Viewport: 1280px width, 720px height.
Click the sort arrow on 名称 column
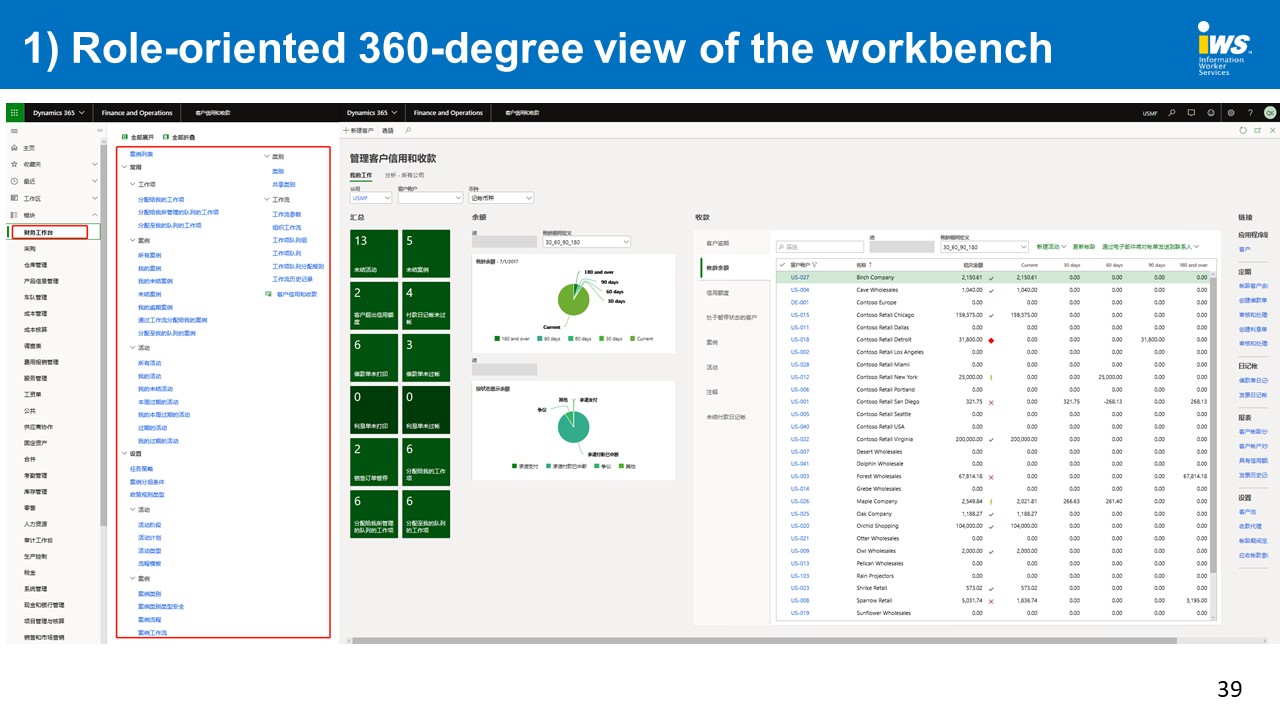pos(872,265)
